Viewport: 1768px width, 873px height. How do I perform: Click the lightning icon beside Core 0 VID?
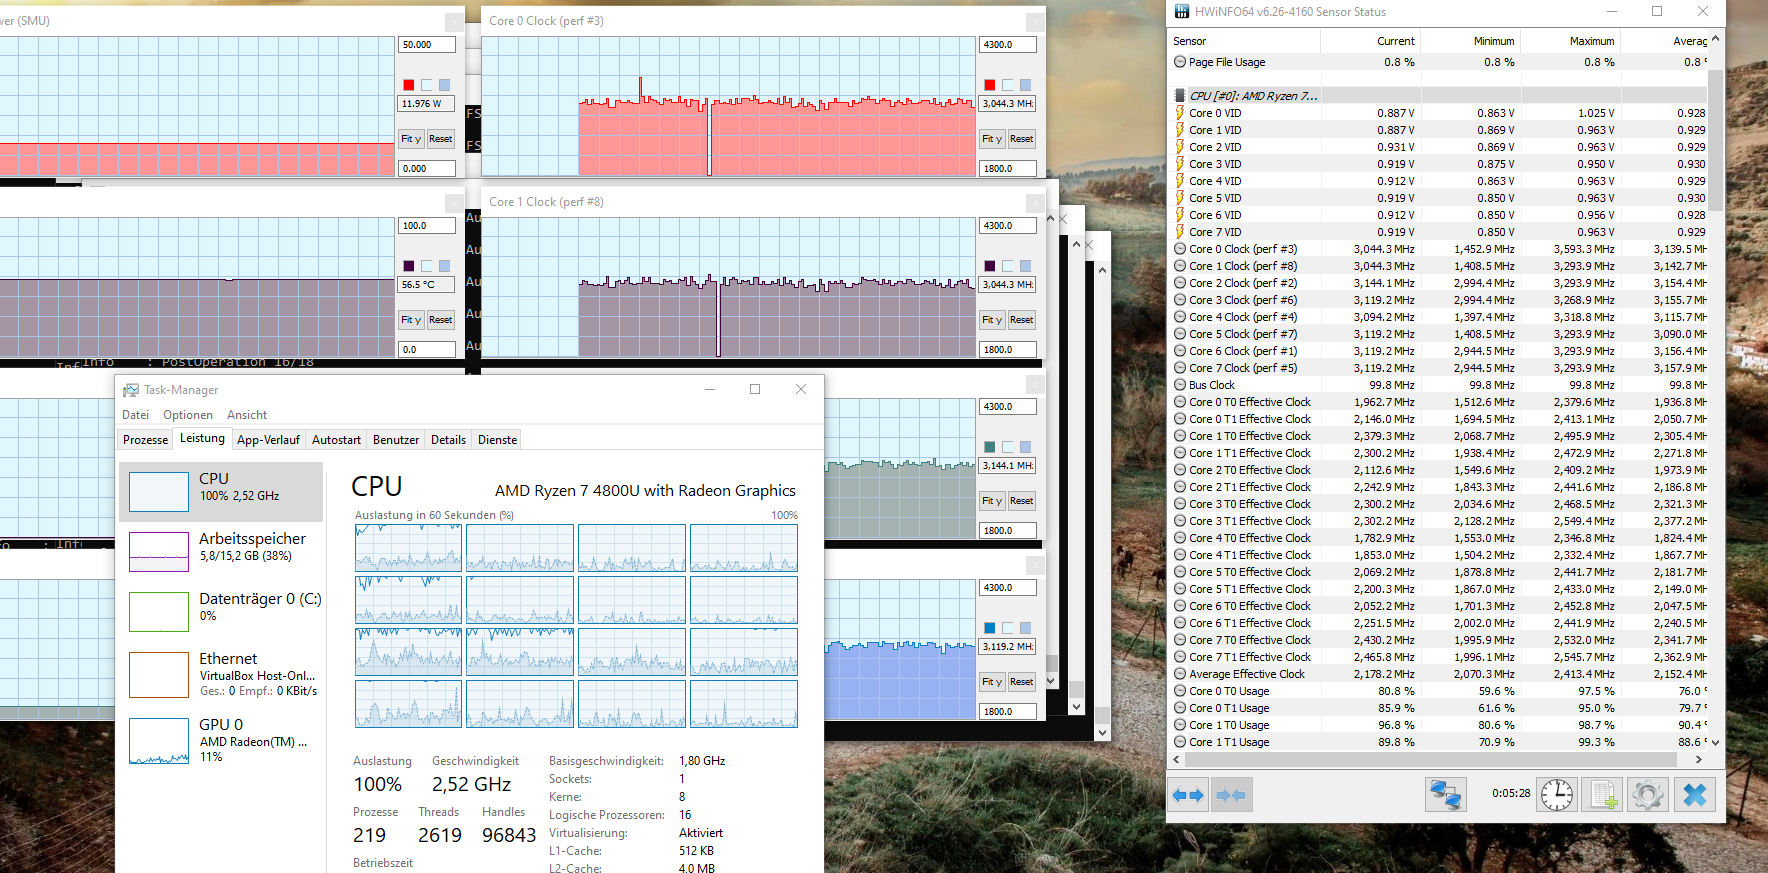point(1180,113)
